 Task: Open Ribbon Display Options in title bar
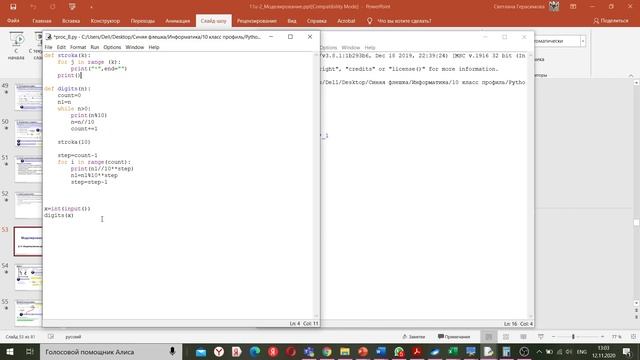(573, 7)
